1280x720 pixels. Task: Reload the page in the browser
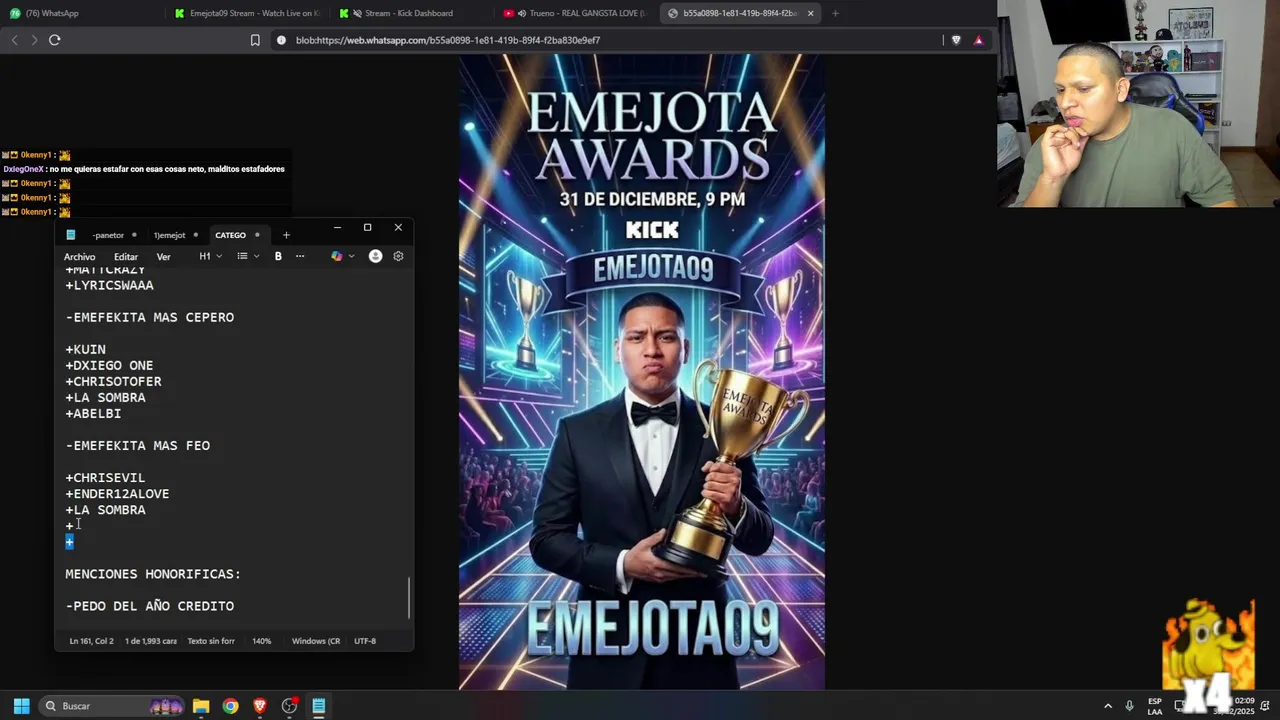pyautogui.click(x=54, y=40)
